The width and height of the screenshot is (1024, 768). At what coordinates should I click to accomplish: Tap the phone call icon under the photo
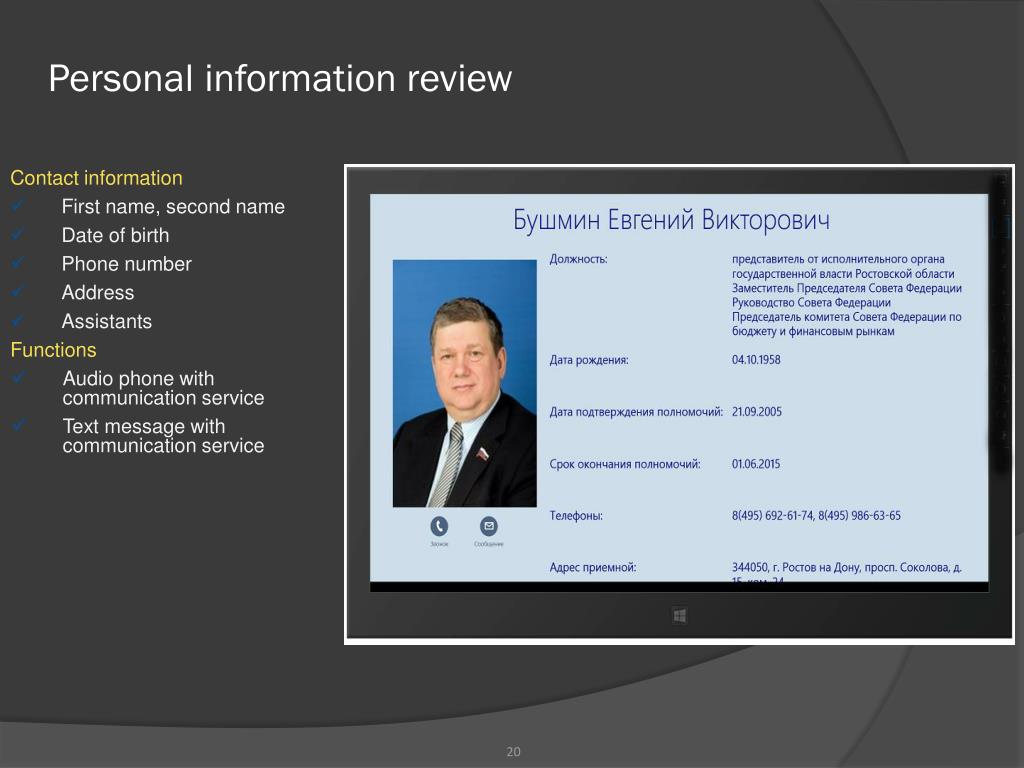click(x=439, y=526)
